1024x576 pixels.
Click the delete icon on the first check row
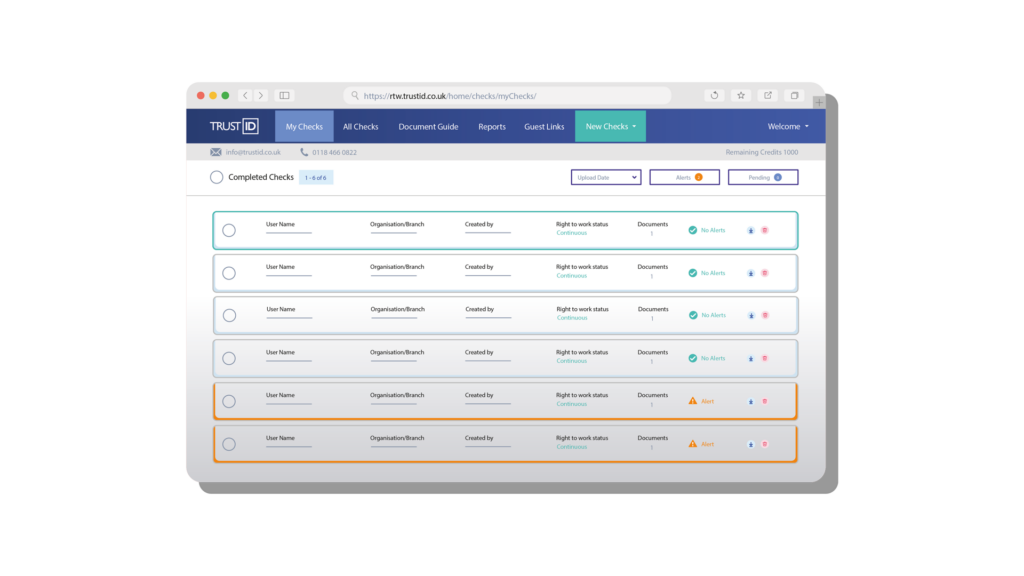(765, 230)
